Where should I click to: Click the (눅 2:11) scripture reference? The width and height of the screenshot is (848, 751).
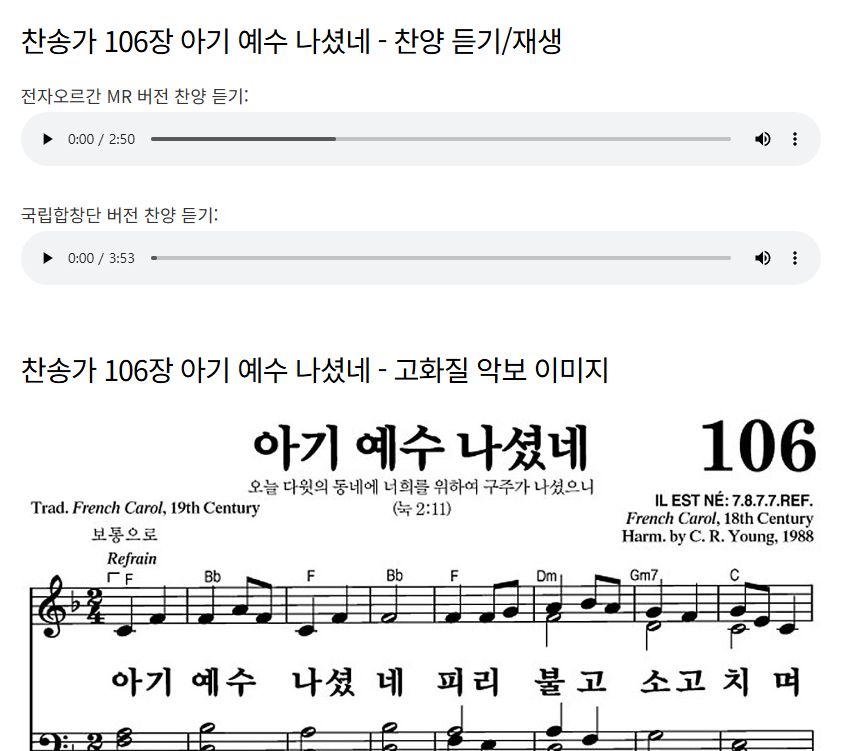pyautogui.click(x=422, y=509)
